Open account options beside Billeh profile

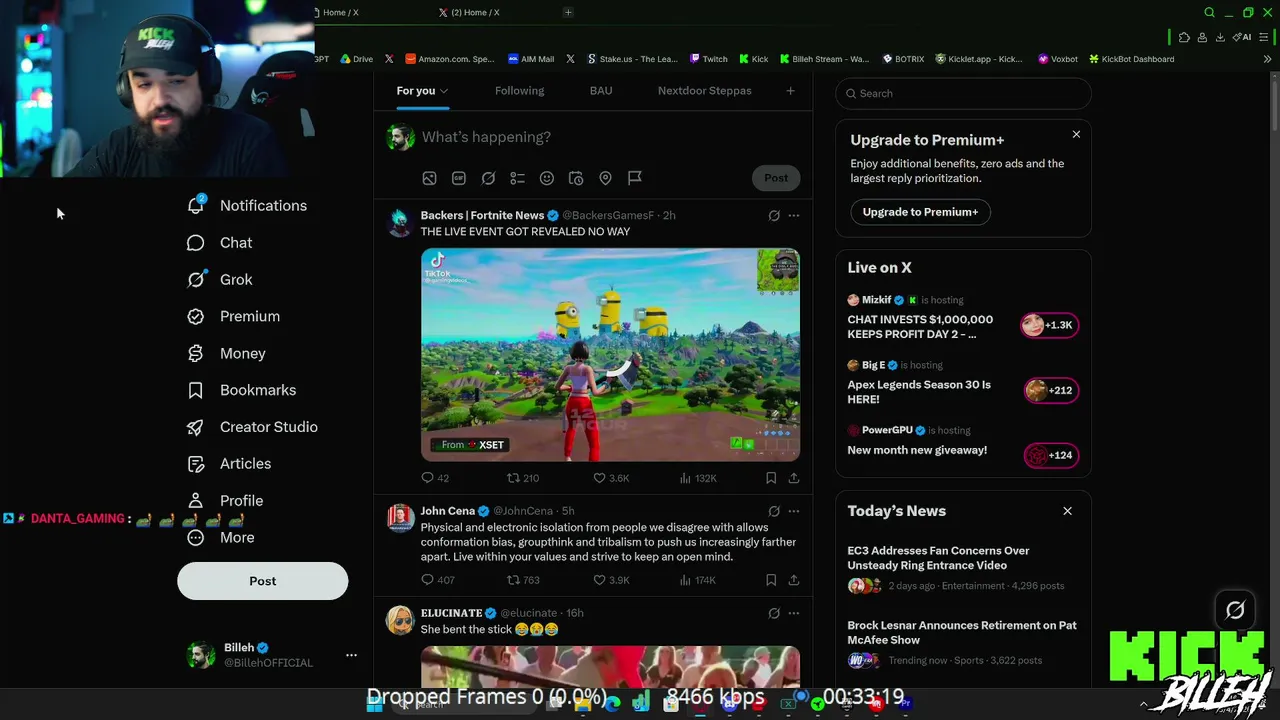coord(351,655)
